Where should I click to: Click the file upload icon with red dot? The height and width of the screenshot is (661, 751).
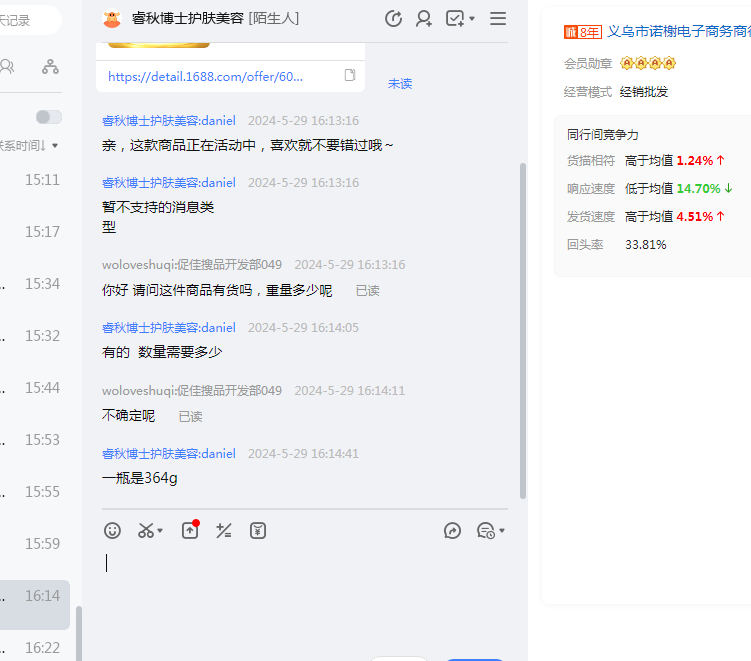[x=190, y=531]
